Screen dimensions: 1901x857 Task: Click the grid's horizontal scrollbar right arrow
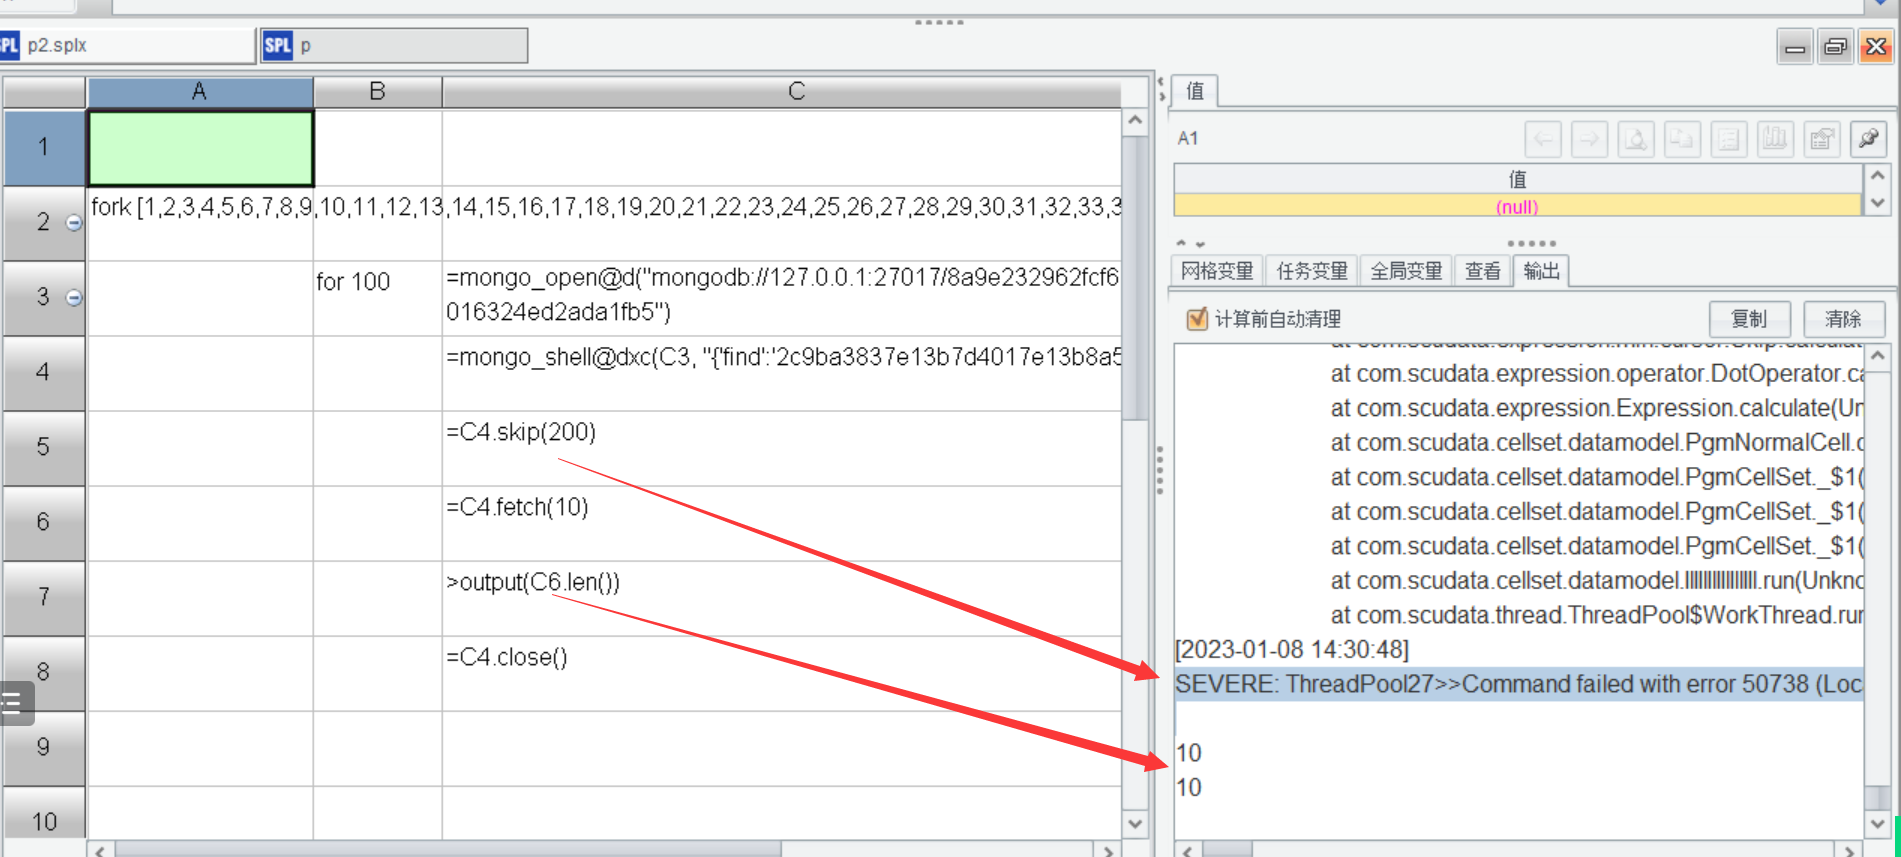tap(1108, 850)
